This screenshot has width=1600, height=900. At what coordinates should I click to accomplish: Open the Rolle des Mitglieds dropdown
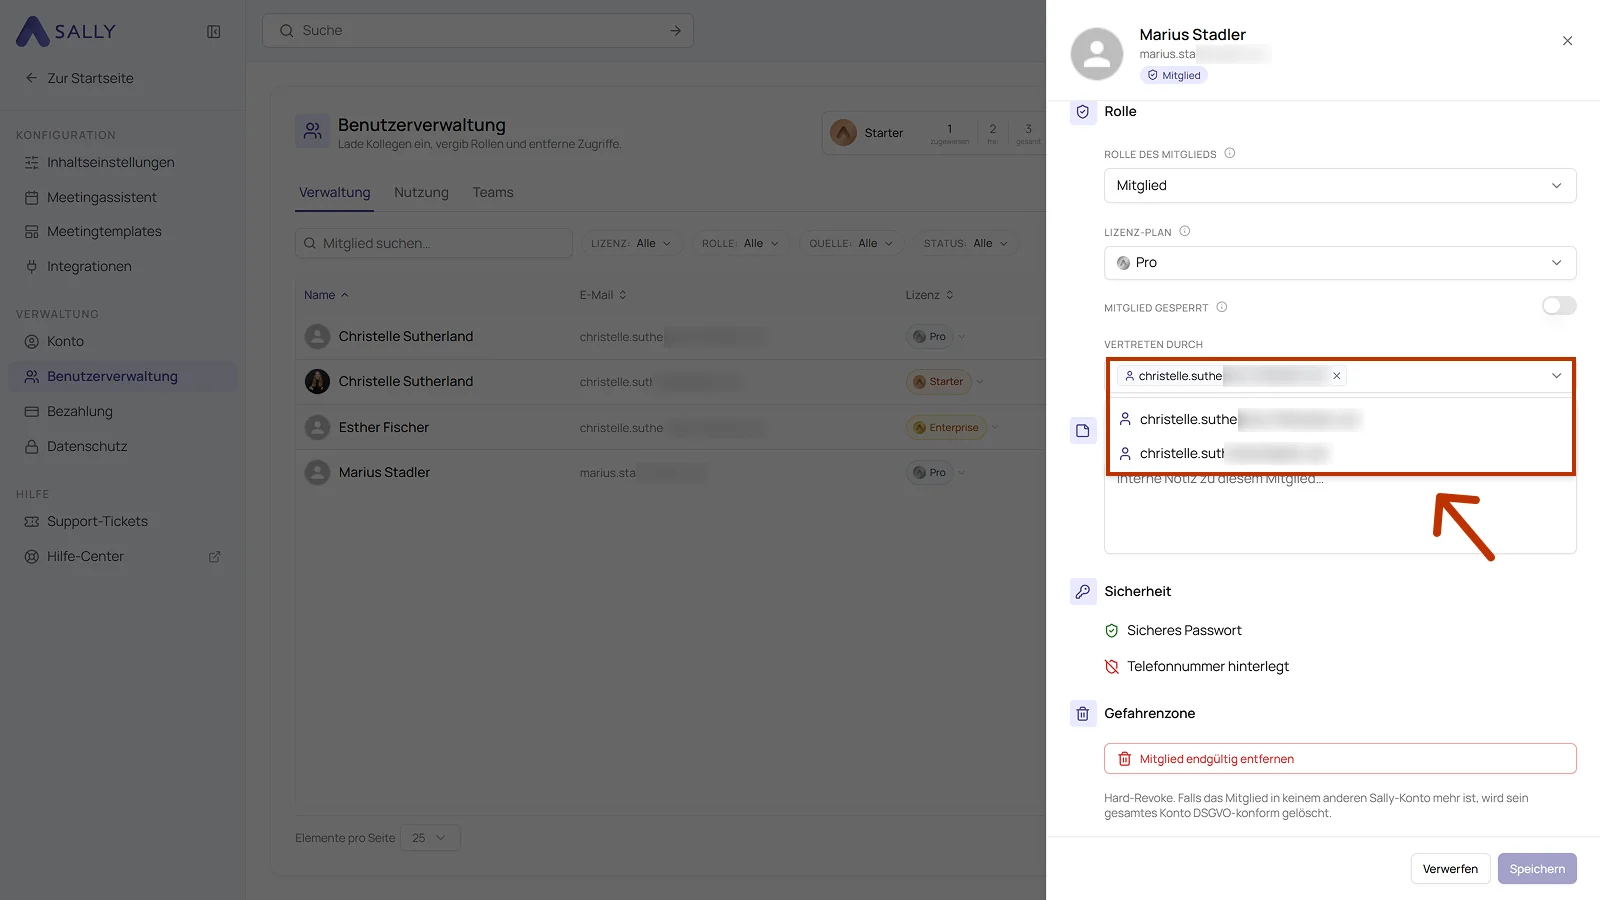click(x=1340, y=186)
